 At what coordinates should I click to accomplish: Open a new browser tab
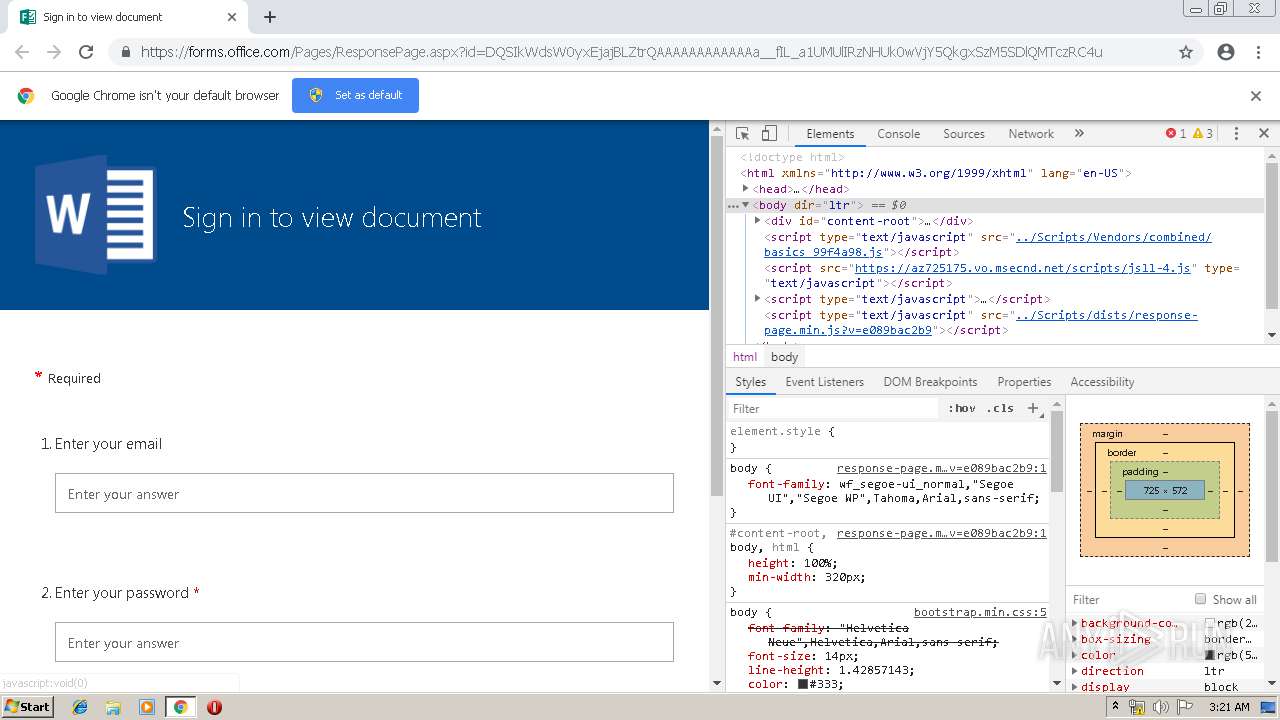pyautogui.click(x=270, y=17)
